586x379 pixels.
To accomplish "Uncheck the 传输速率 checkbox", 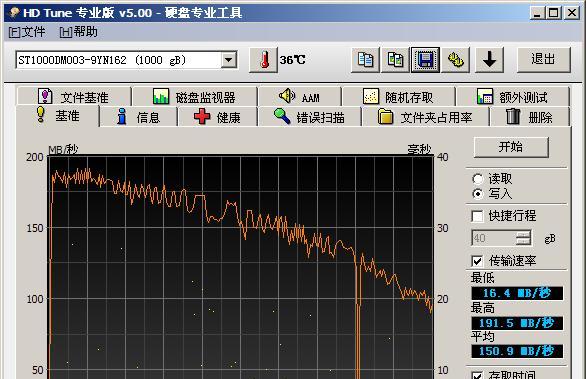I will coord(477,261).
